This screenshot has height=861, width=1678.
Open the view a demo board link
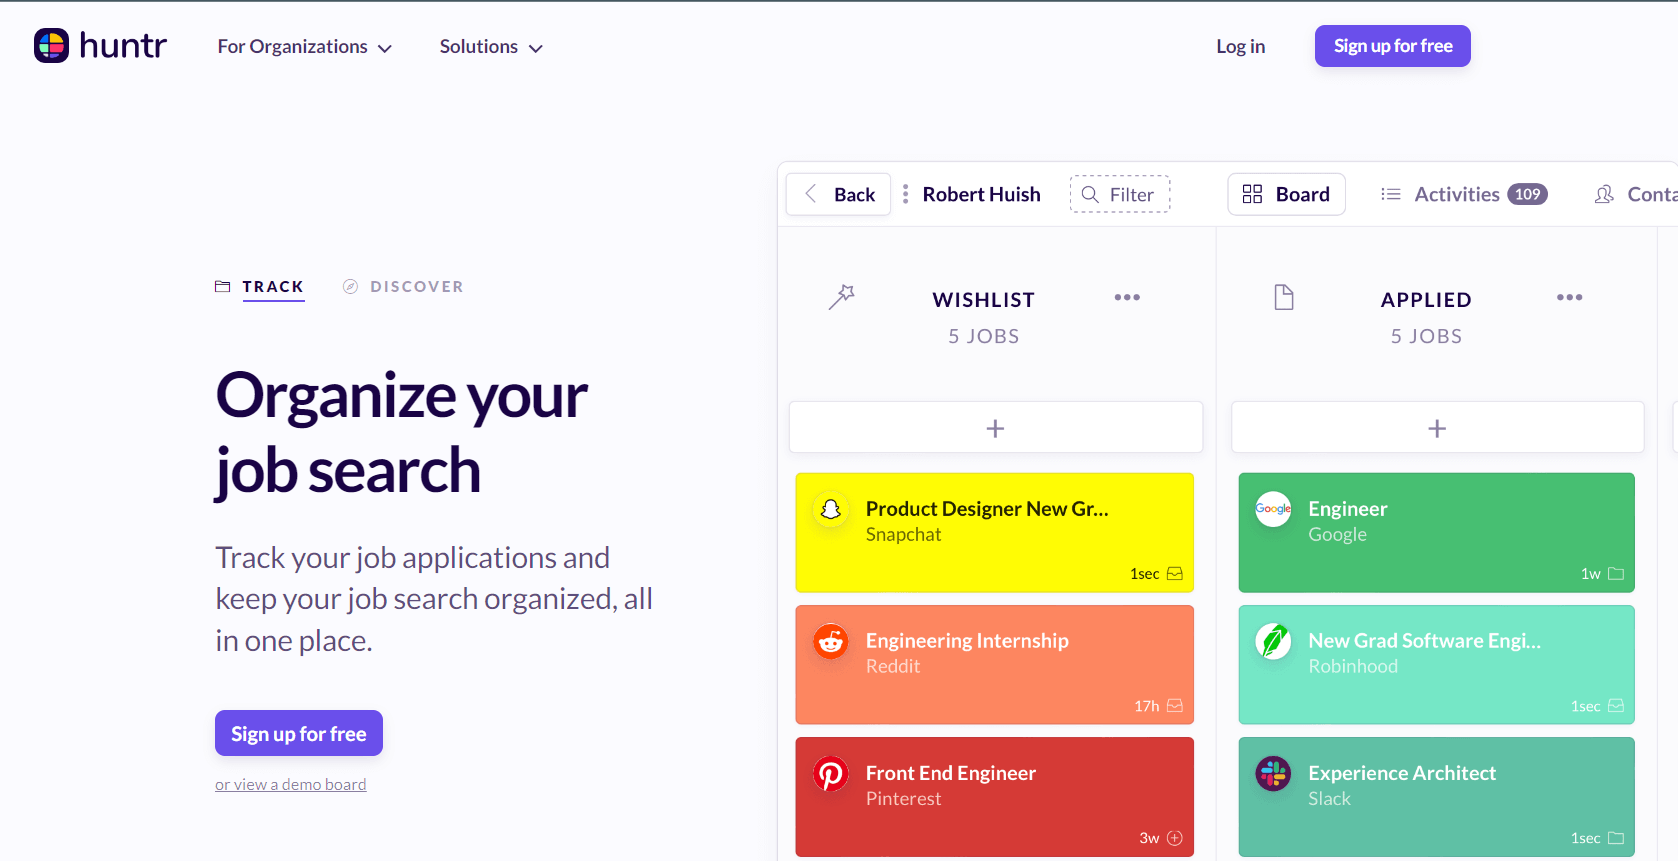click(290, 784)
